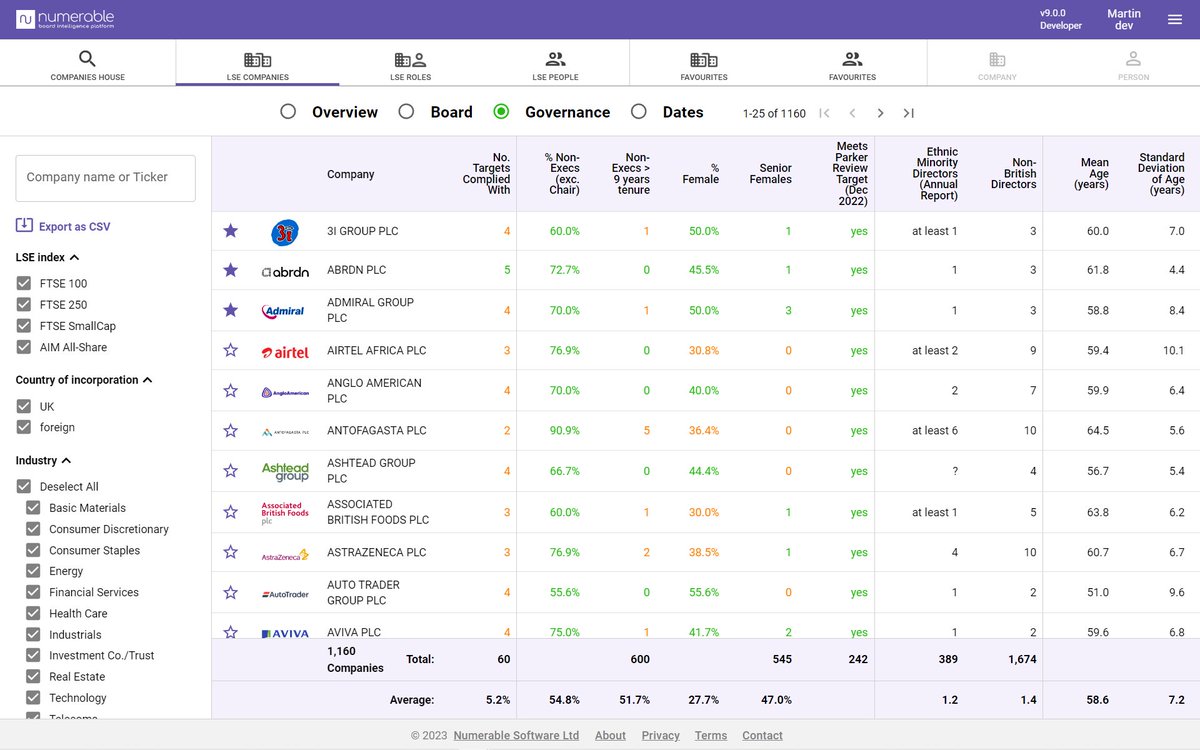
Task: Click the ASTRAZENECA PLC company name
Action: click(x=377, y=553)
